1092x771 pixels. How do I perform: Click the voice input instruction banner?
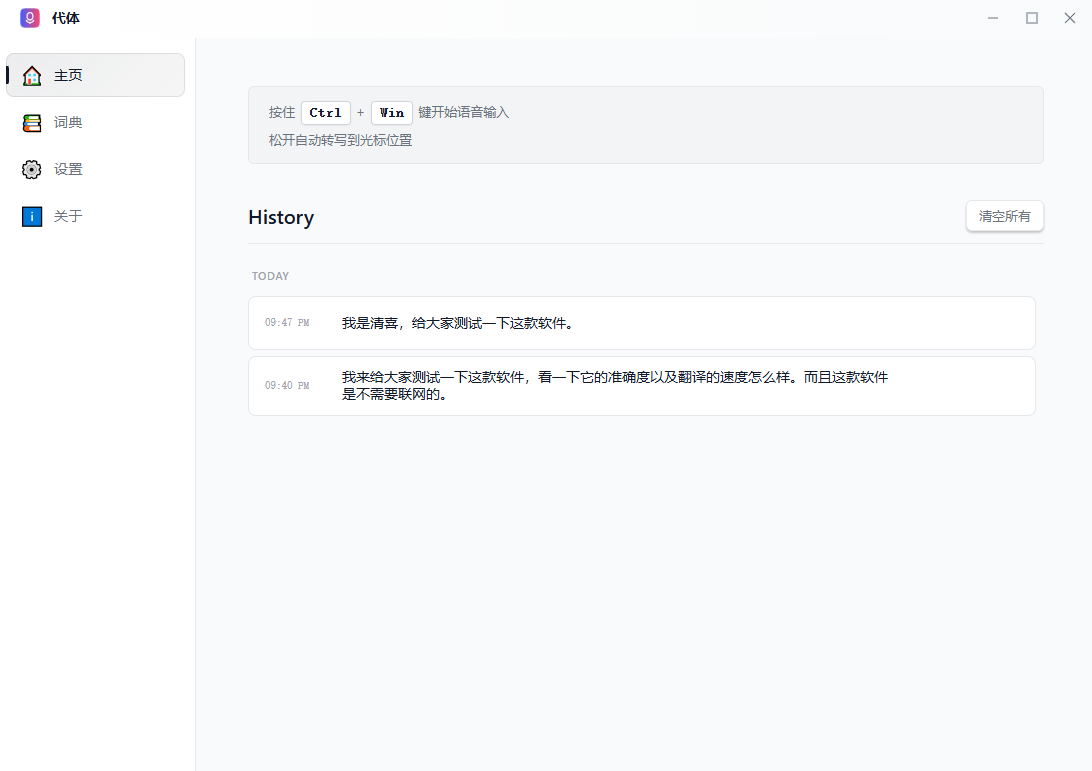[x=645, y=124]
